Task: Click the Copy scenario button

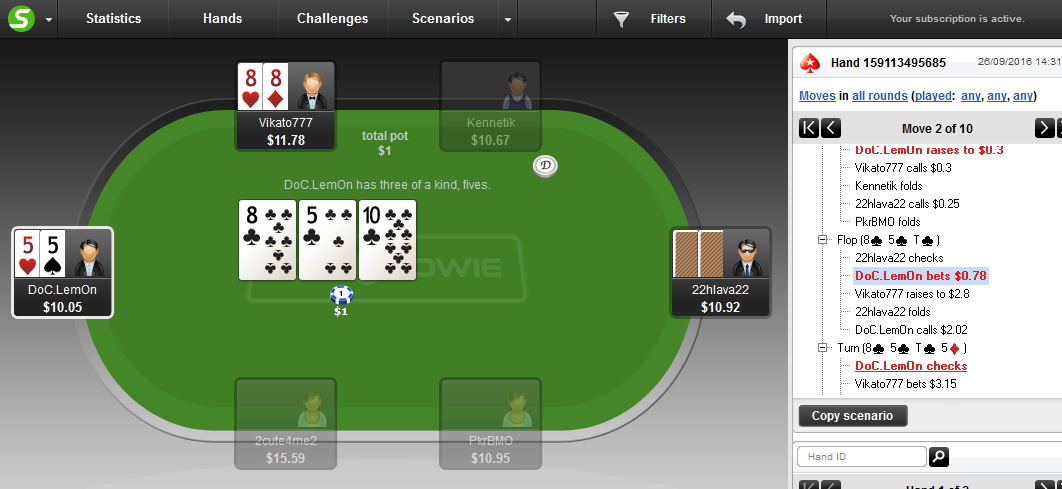Action: [853, 416]
